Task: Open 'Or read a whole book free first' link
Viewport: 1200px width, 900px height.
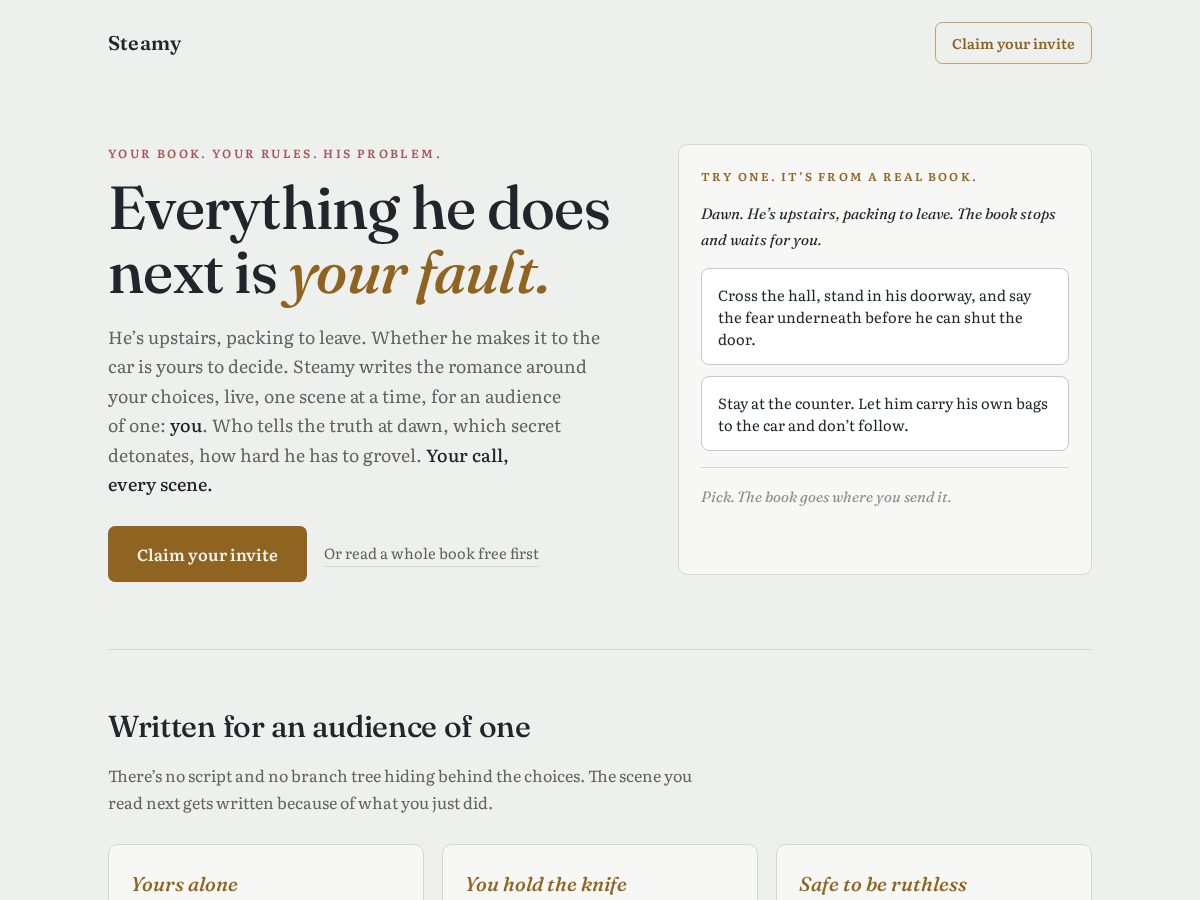Action: 431,554
